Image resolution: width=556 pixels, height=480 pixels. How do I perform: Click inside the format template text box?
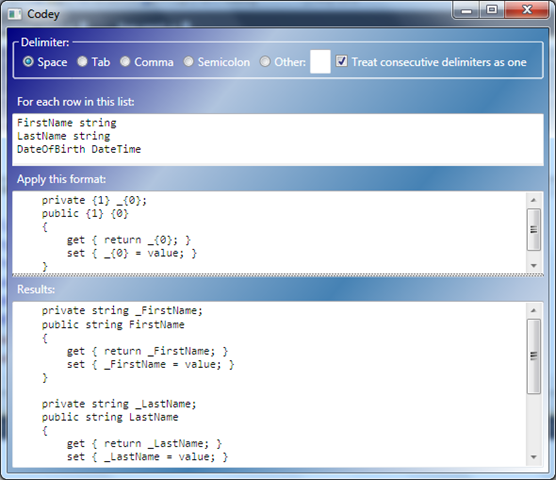pyautogui.click(x=269, y=232)
